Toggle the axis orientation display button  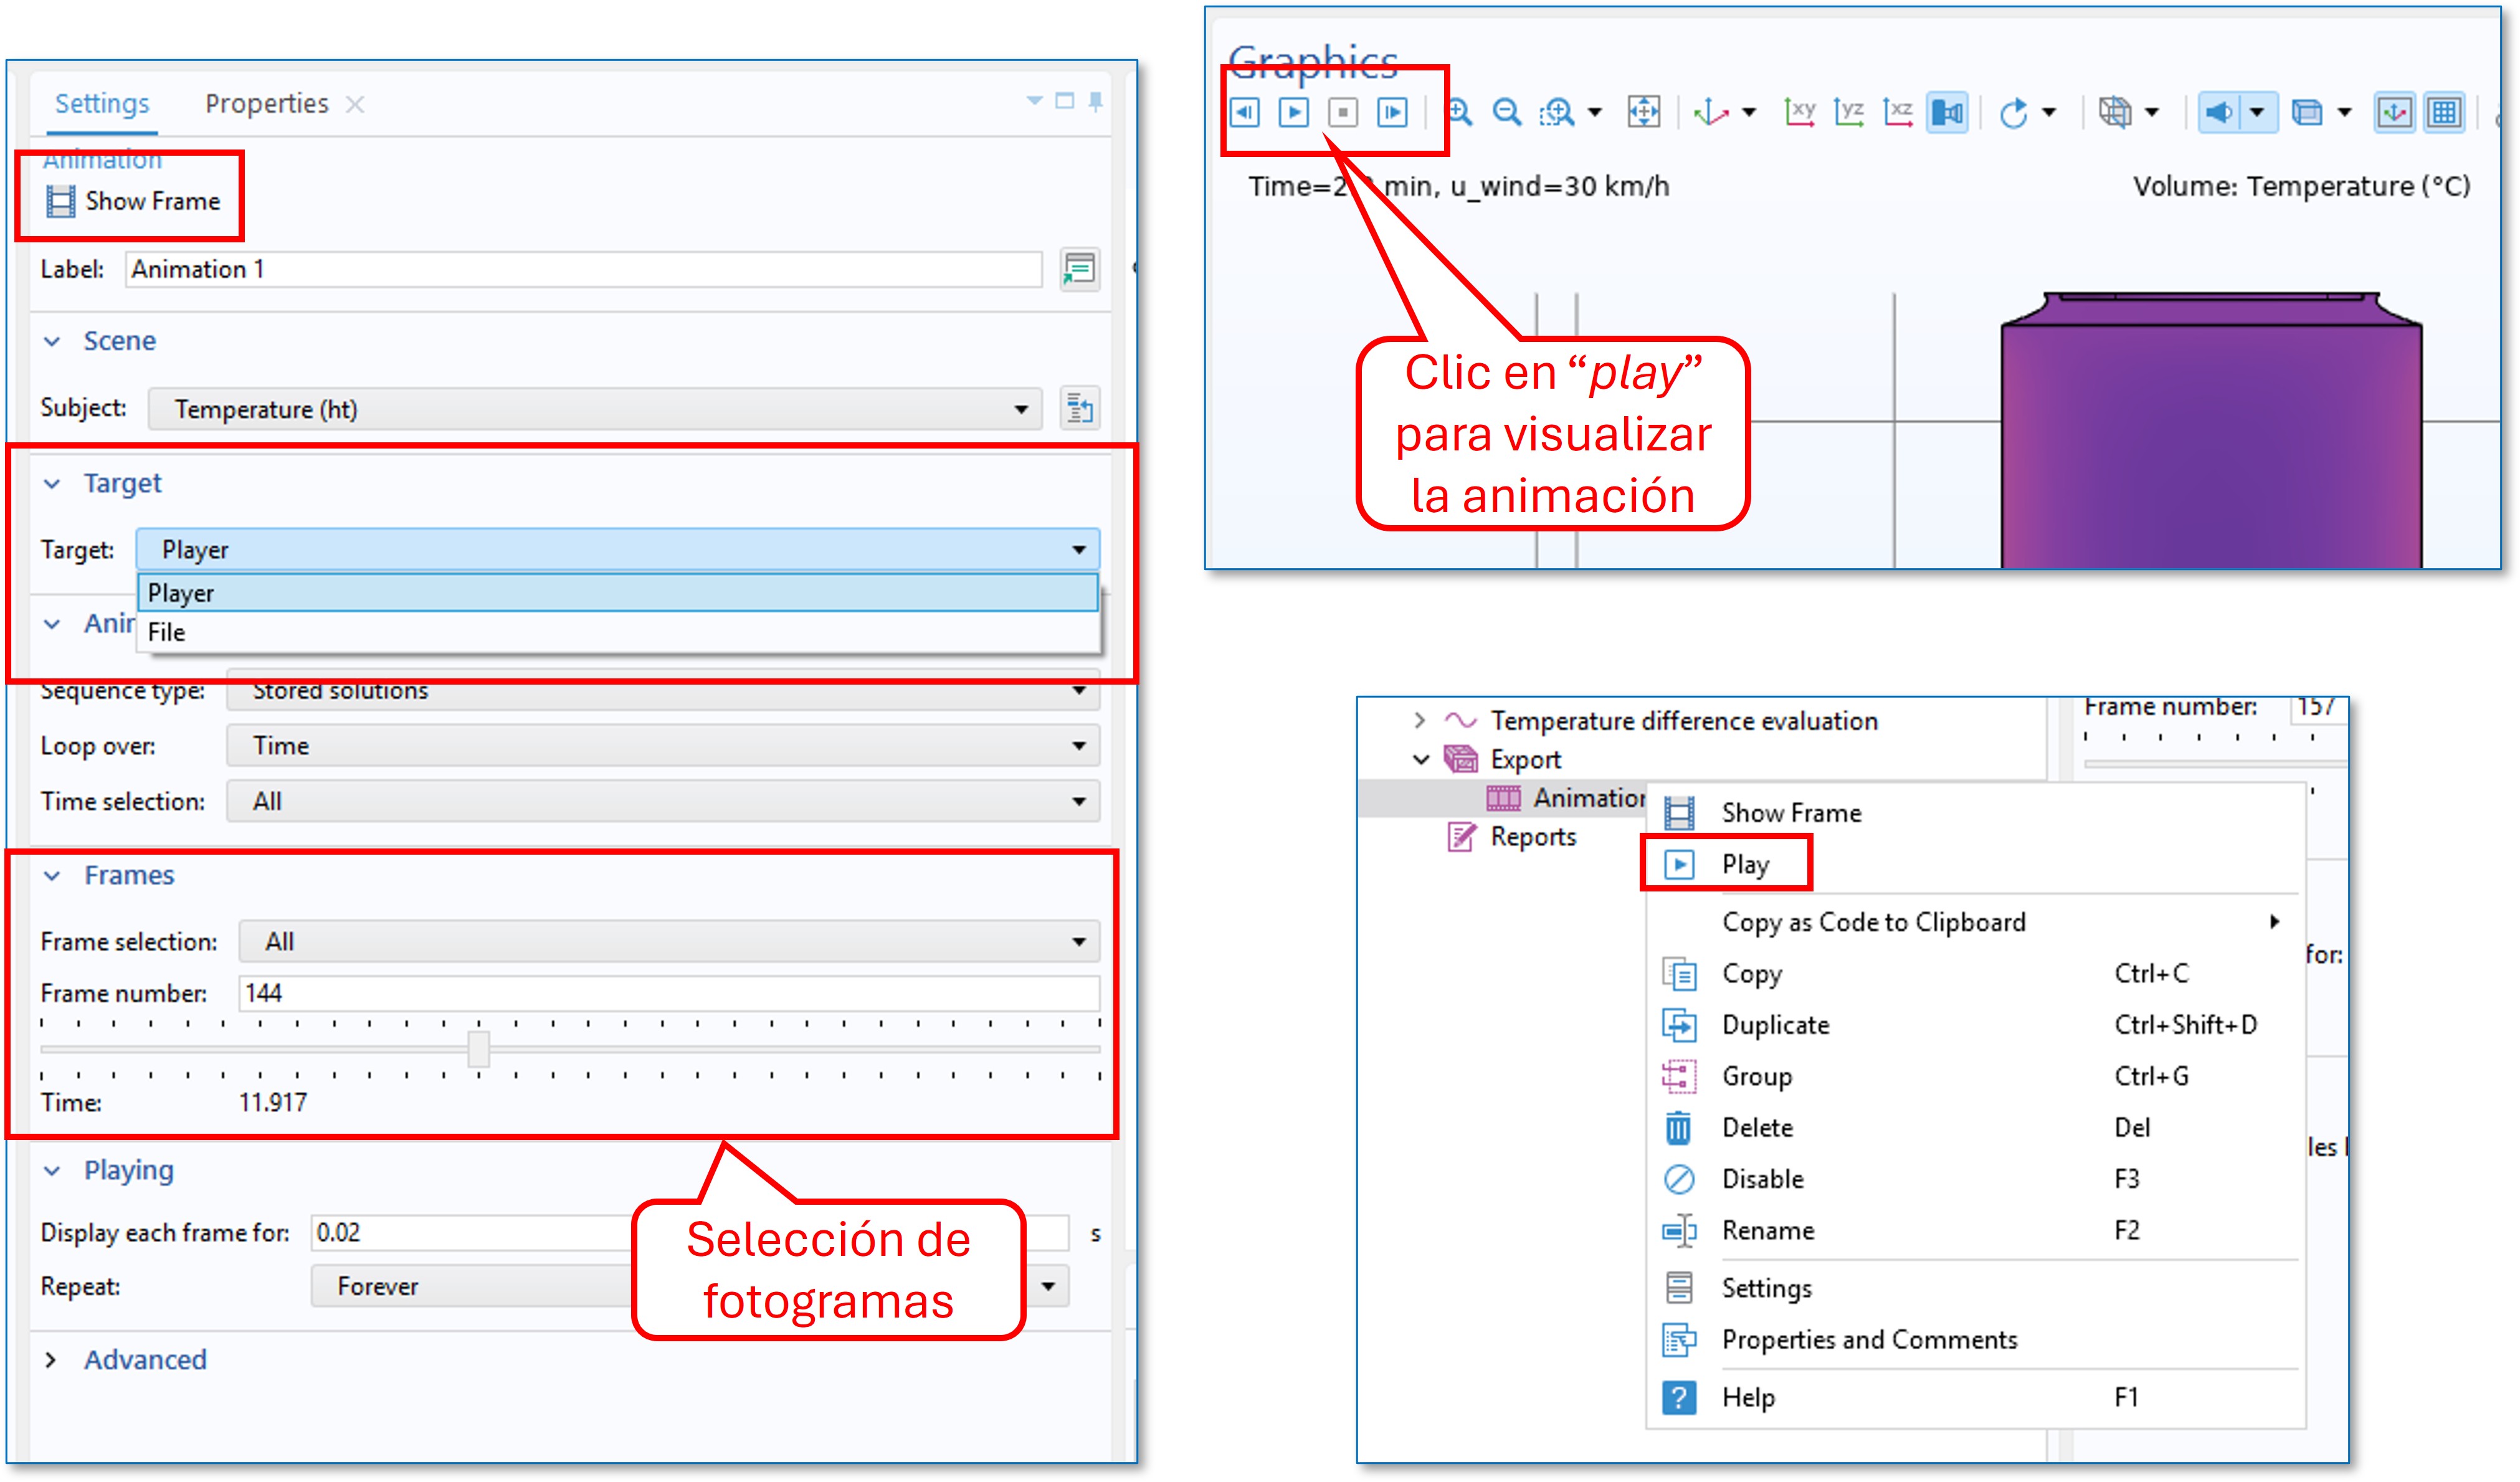2394,112
